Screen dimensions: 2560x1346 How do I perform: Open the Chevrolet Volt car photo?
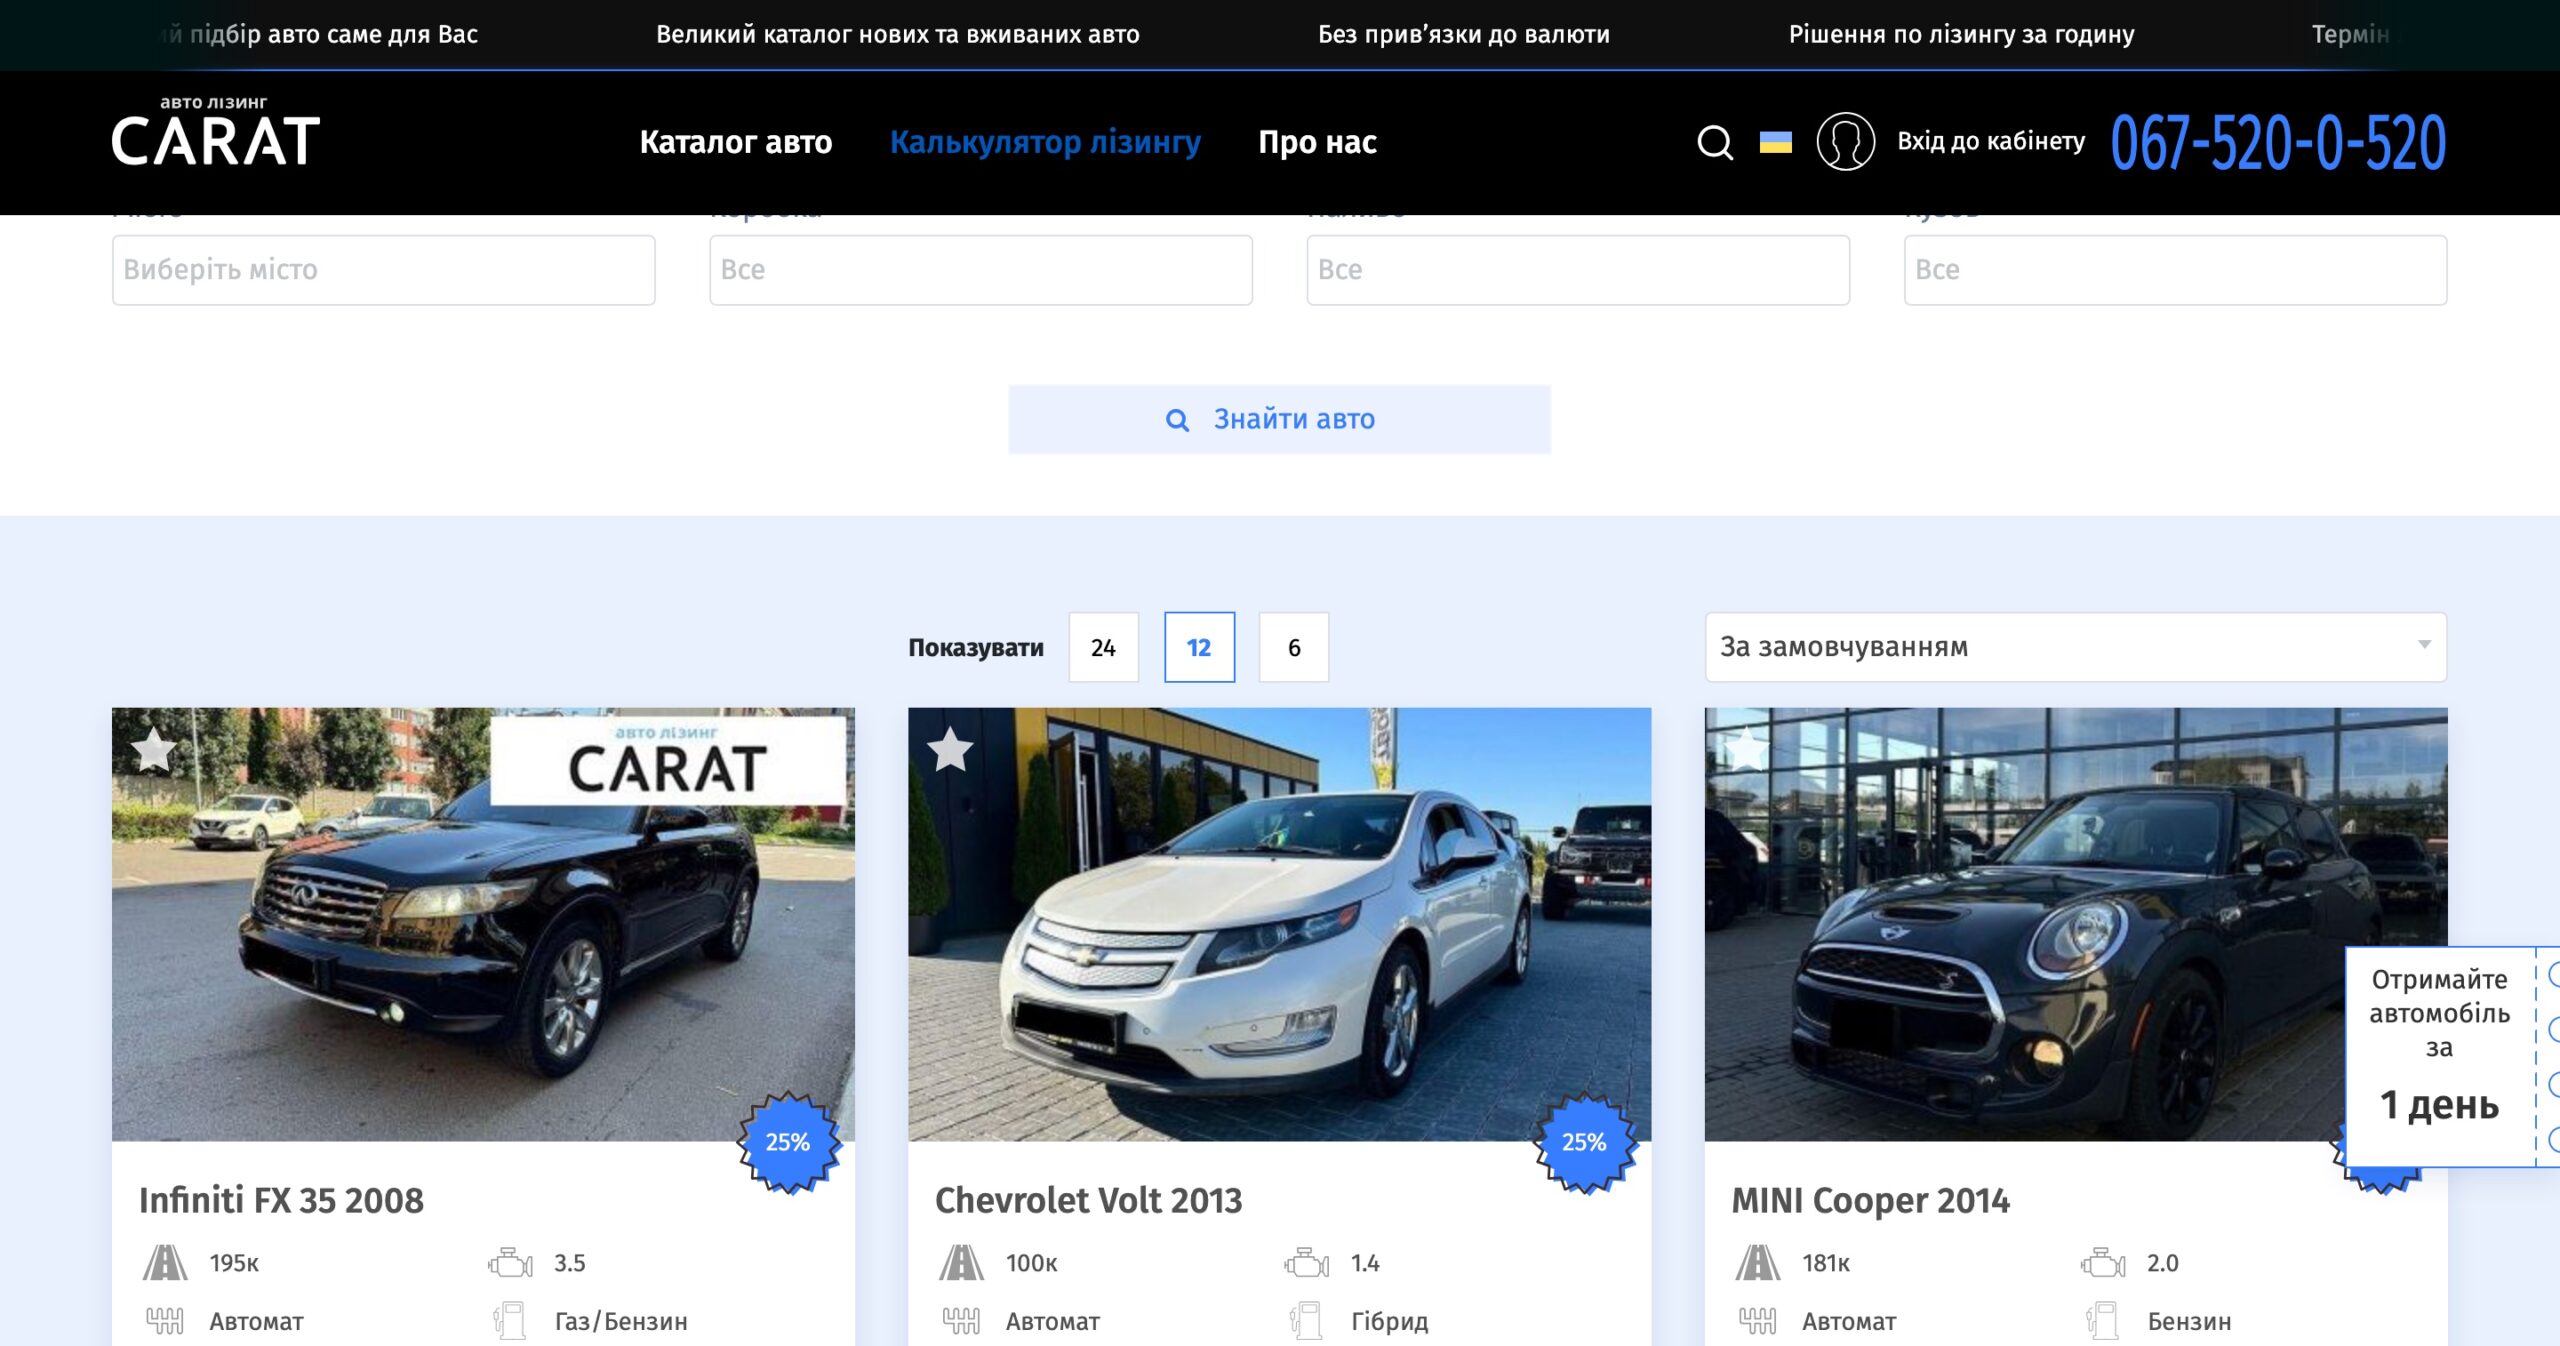tap(1279, 924)
